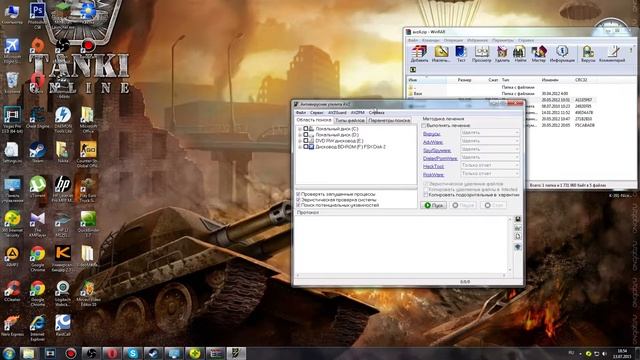Check the BD-ROM drive (F:) checkbox
640x360 pixels.
pos(305,147)
